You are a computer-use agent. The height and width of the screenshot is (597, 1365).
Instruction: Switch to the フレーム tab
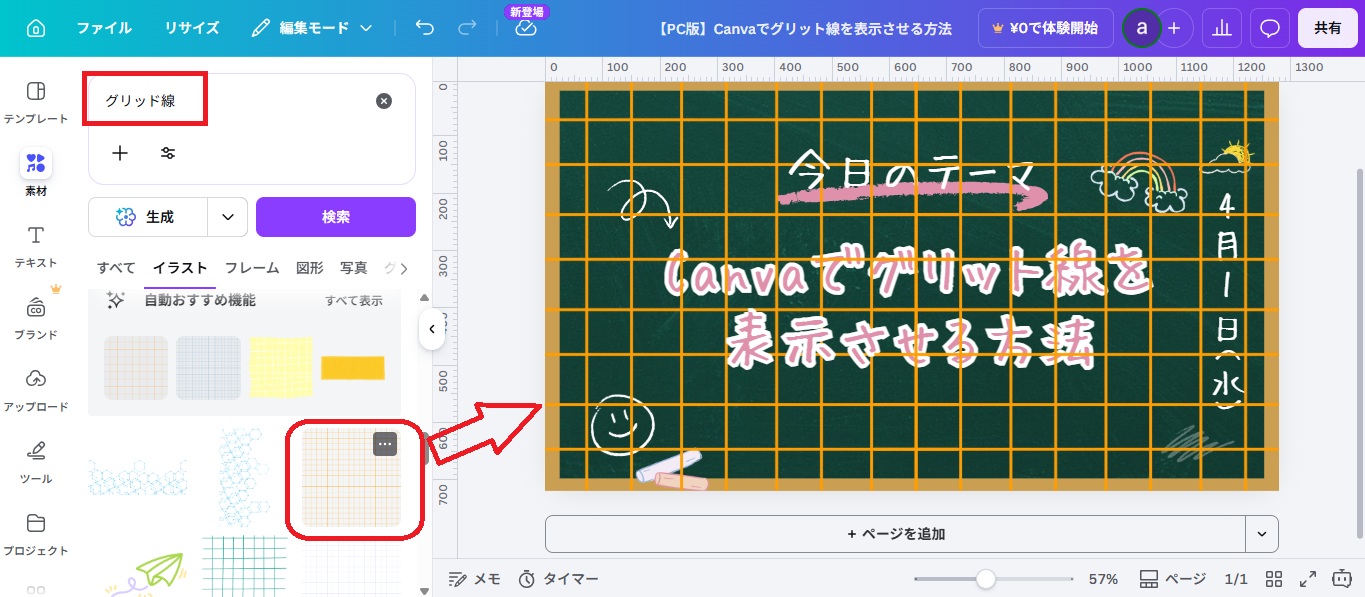click(x=252, y=268)
